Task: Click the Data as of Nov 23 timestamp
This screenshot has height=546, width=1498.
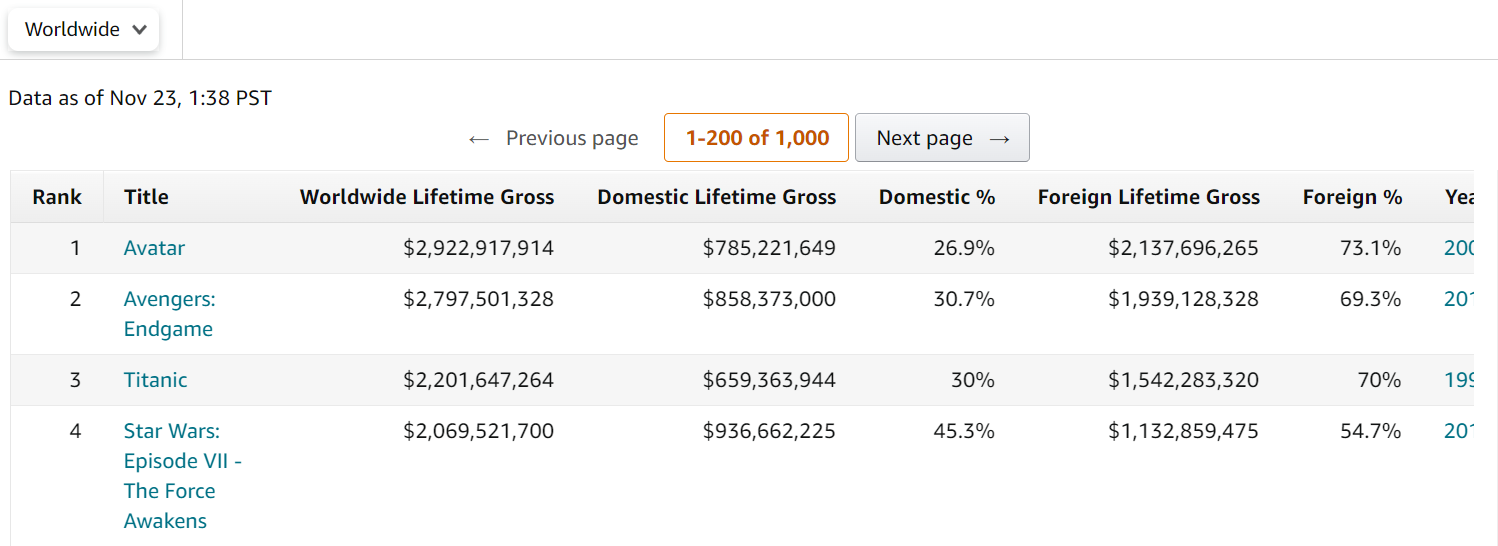Action: pos(140,98)
